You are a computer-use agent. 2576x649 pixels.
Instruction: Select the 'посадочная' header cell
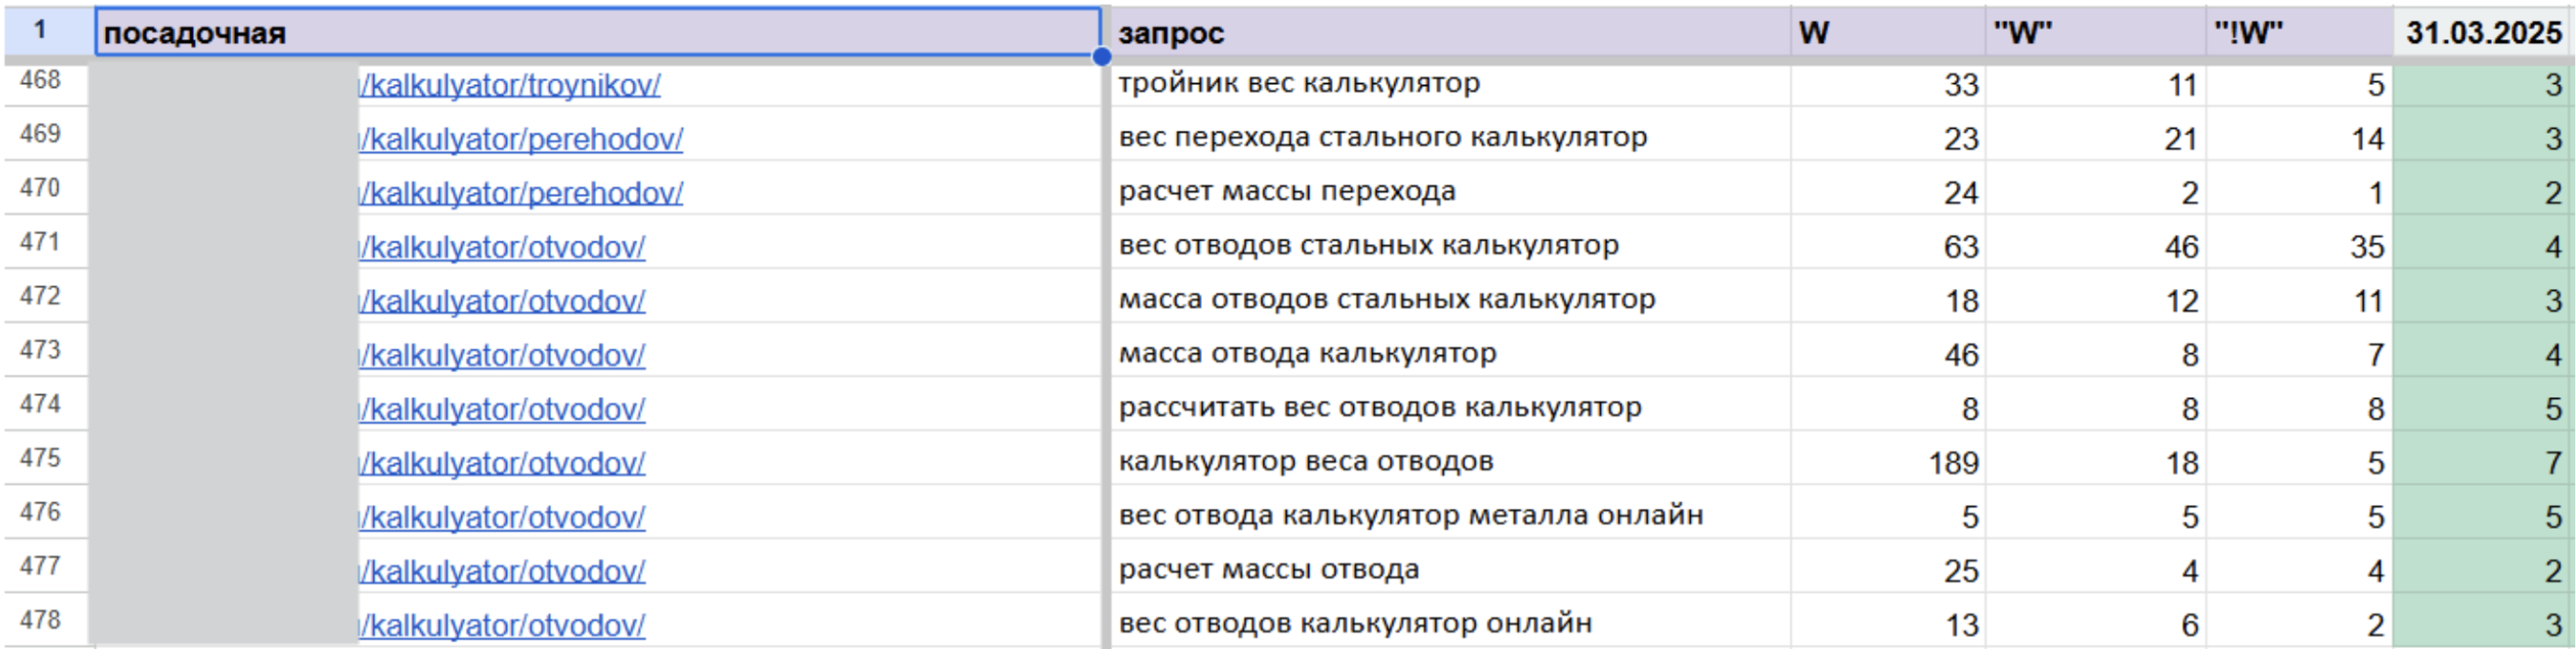pyautogui.click(x=597, y=33)
